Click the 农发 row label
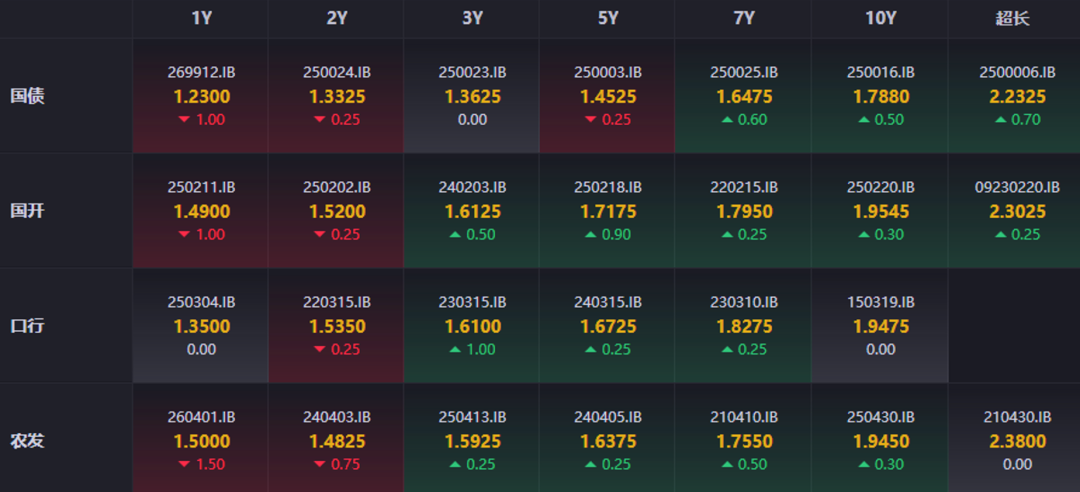This screenshot has width=1080, height=492. 27,441
